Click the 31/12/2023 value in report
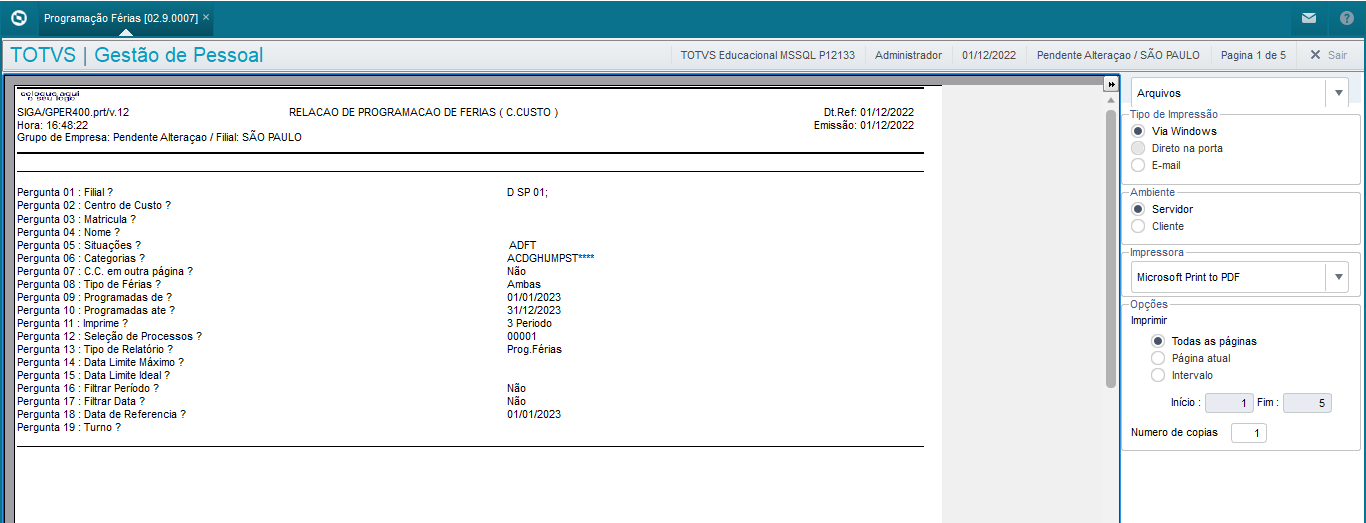The image size is (1366, 523). (534, 310)
